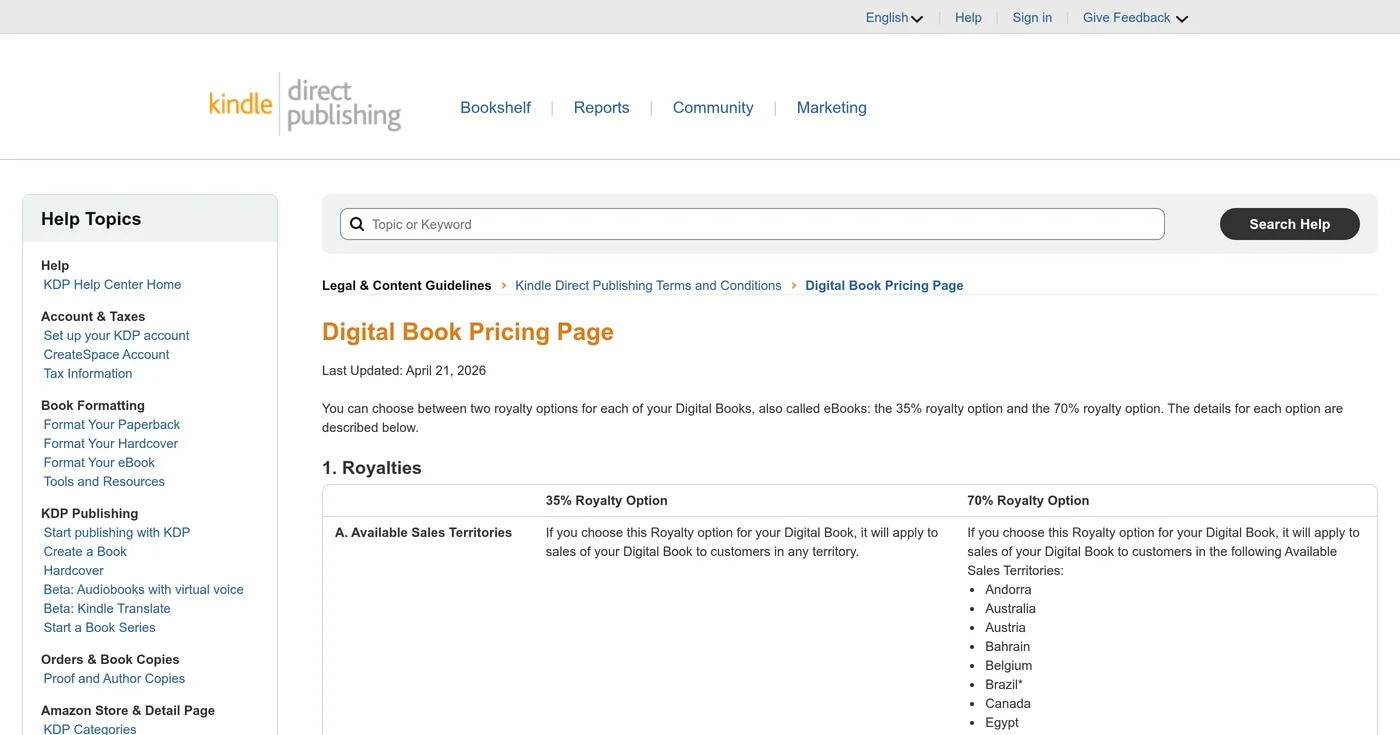Open the Tax Information link
This screenshot has width=1400, height=735.
[x=88, y=374]
